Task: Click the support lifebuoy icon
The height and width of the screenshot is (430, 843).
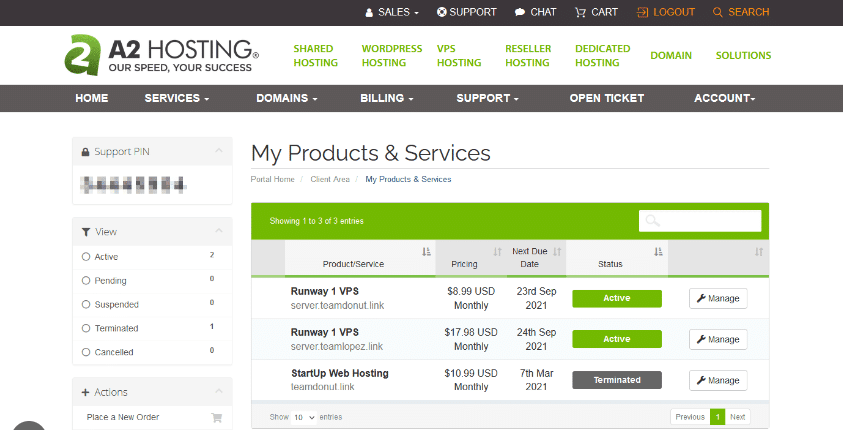Action: [x=441, y=12]
